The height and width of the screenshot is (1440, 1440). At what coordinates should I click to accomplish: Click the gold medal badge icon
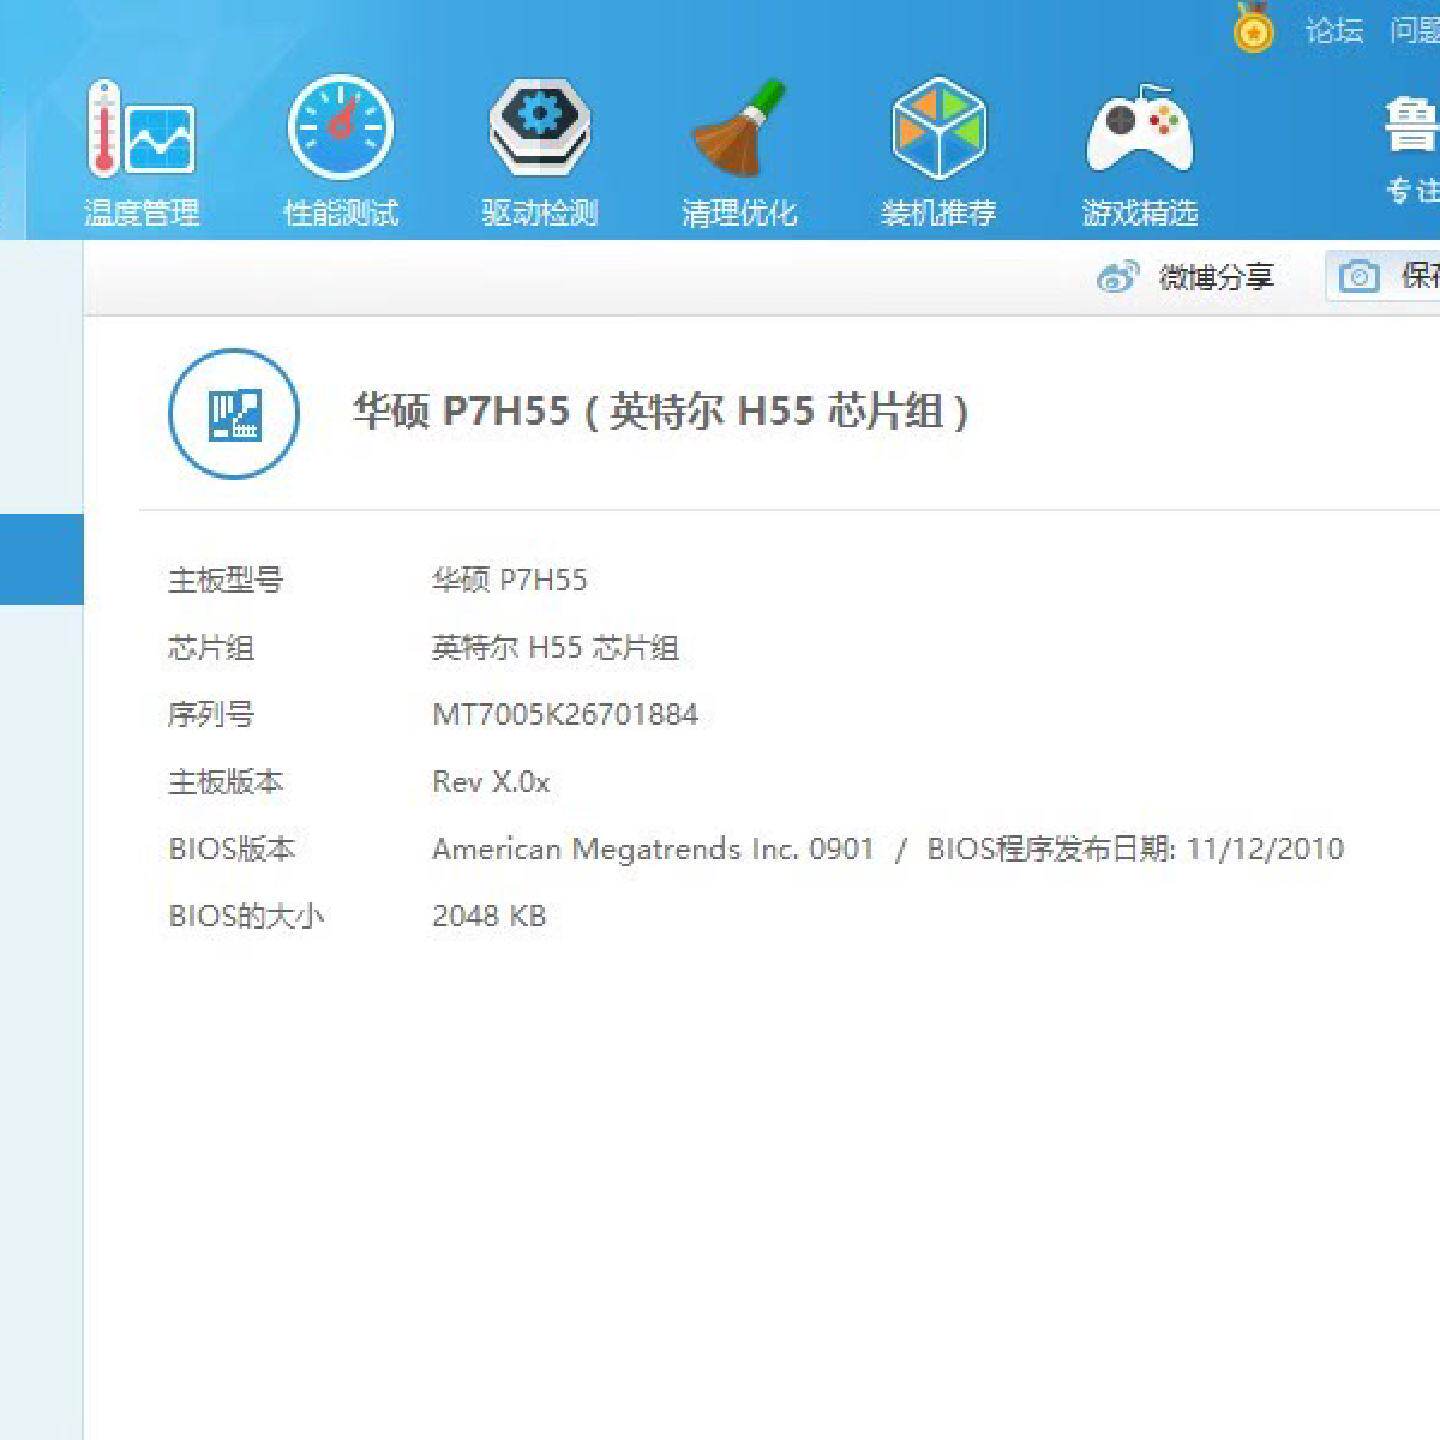1252,30
